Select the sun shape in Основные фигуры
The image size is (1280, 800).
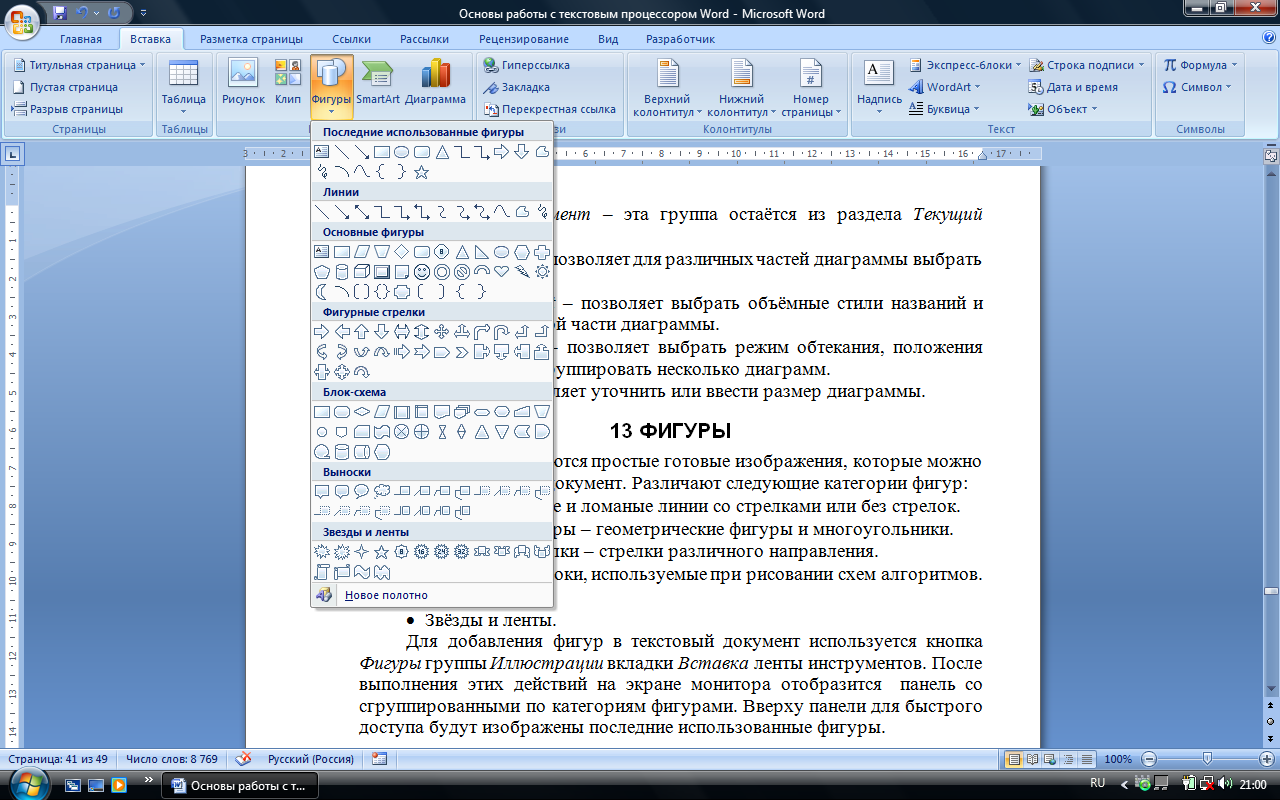pos(542,272)
